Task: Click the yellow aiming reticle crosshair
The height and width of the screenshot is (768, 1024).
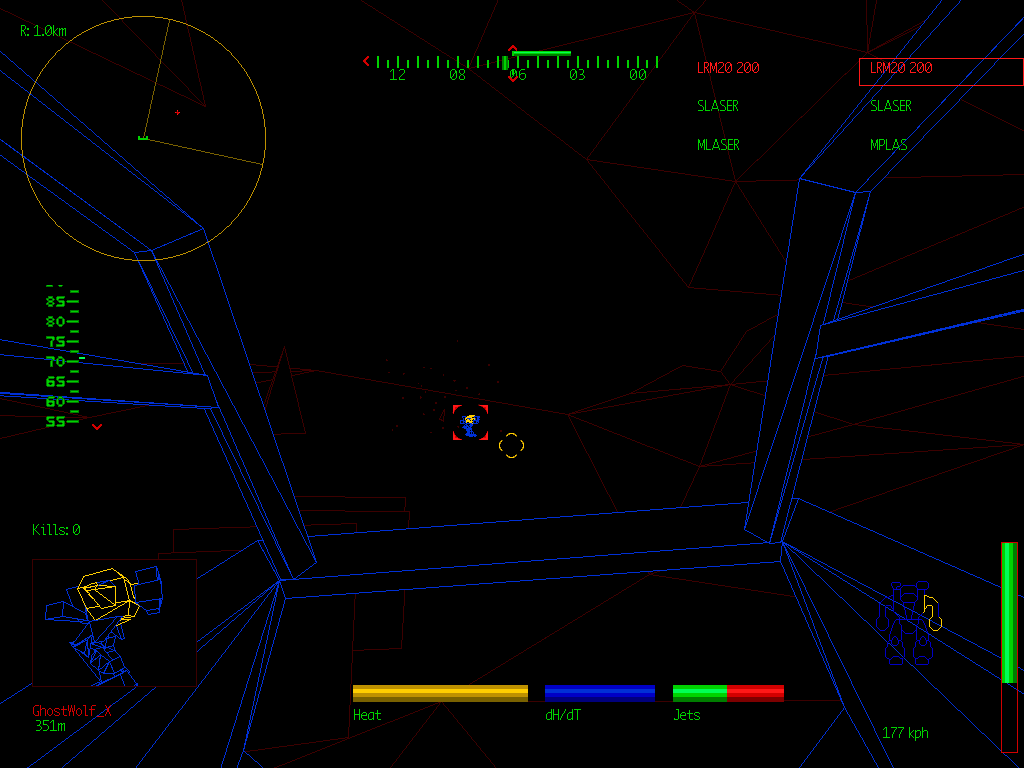Action: 511,446
